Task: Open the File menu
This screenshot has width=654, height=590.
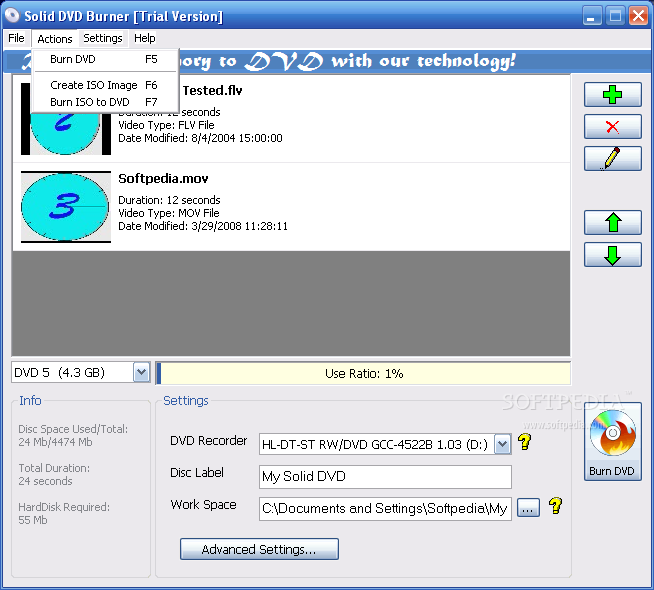Action: pos(16,38)
